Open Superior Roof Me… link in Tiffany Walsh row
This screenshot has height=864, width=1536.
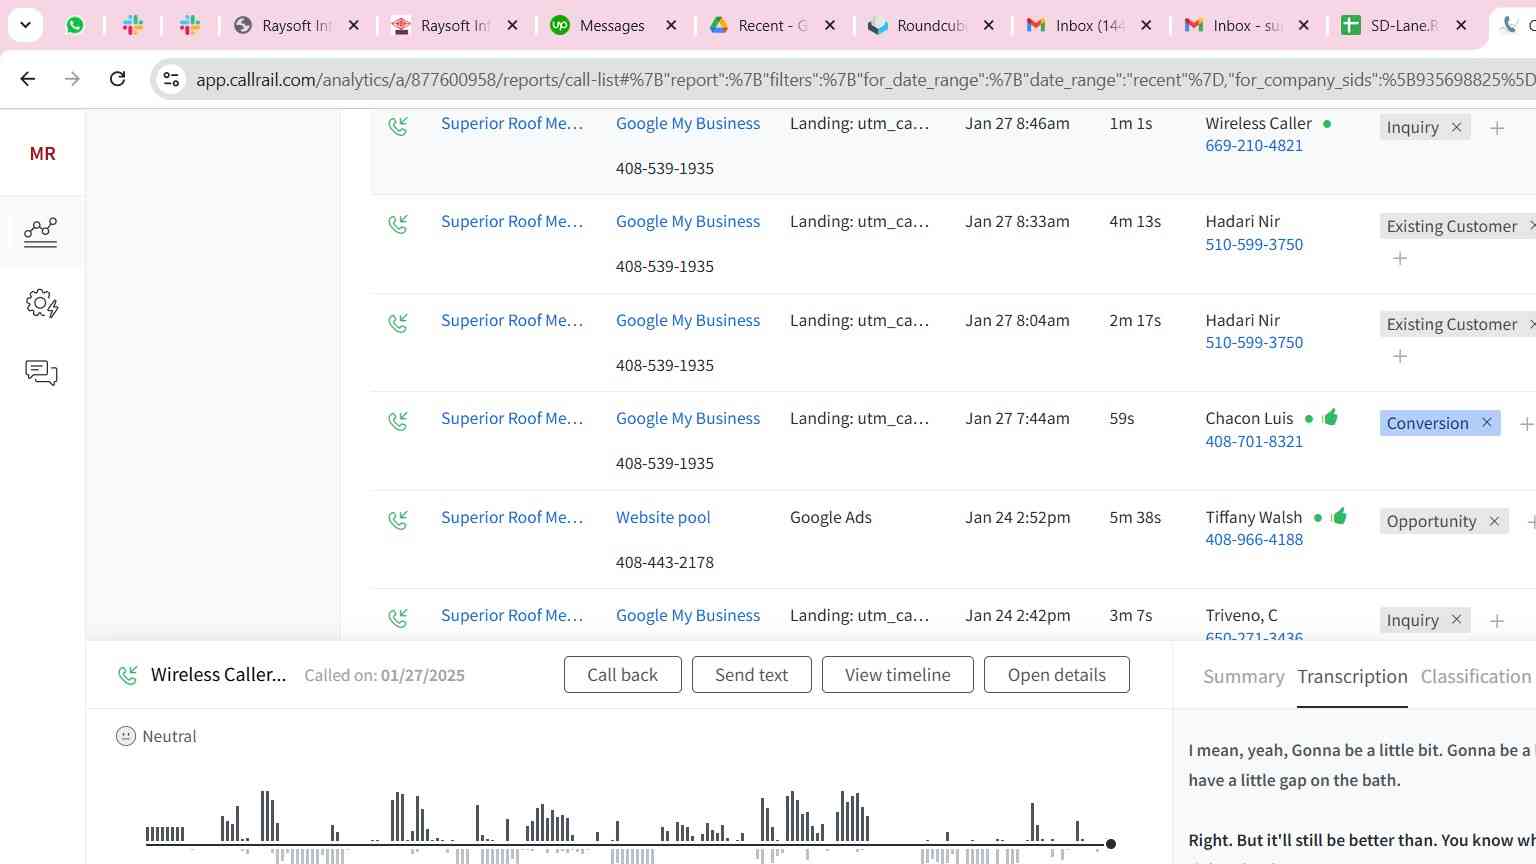point(512,517)
